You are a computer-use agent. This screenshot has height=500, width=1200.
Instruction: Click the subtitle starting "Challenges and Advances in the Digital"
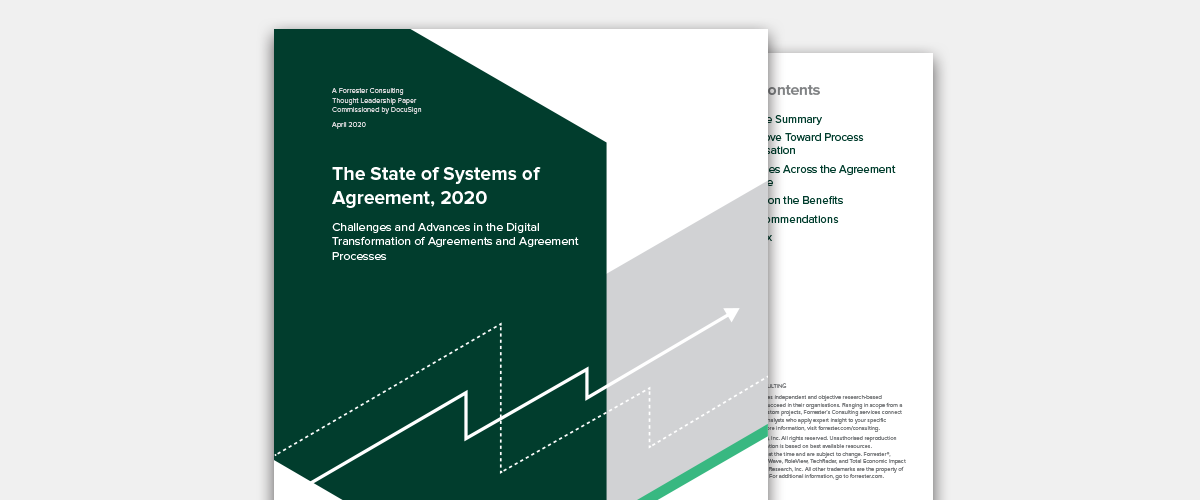pyautogui.click(x=455, y=241)
